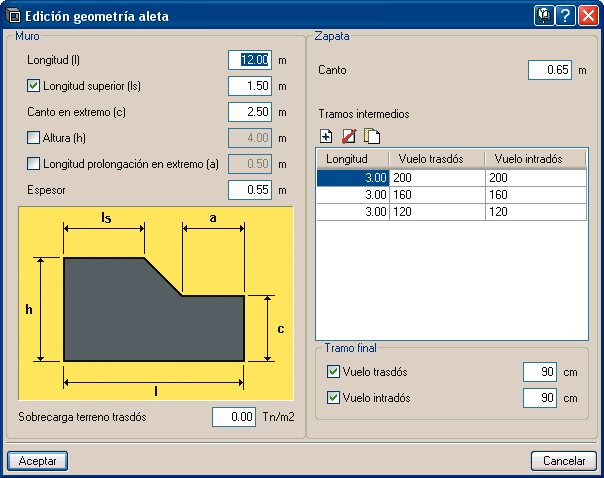
Task: Click the Aceptar button
Action: pyautogui.click(x=37, y=461)
